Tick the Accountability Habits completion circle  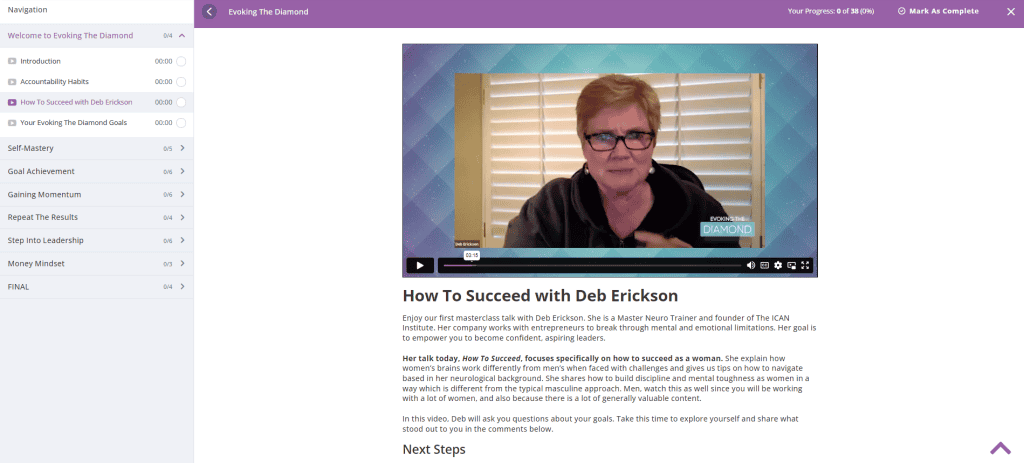coord(181,82)
